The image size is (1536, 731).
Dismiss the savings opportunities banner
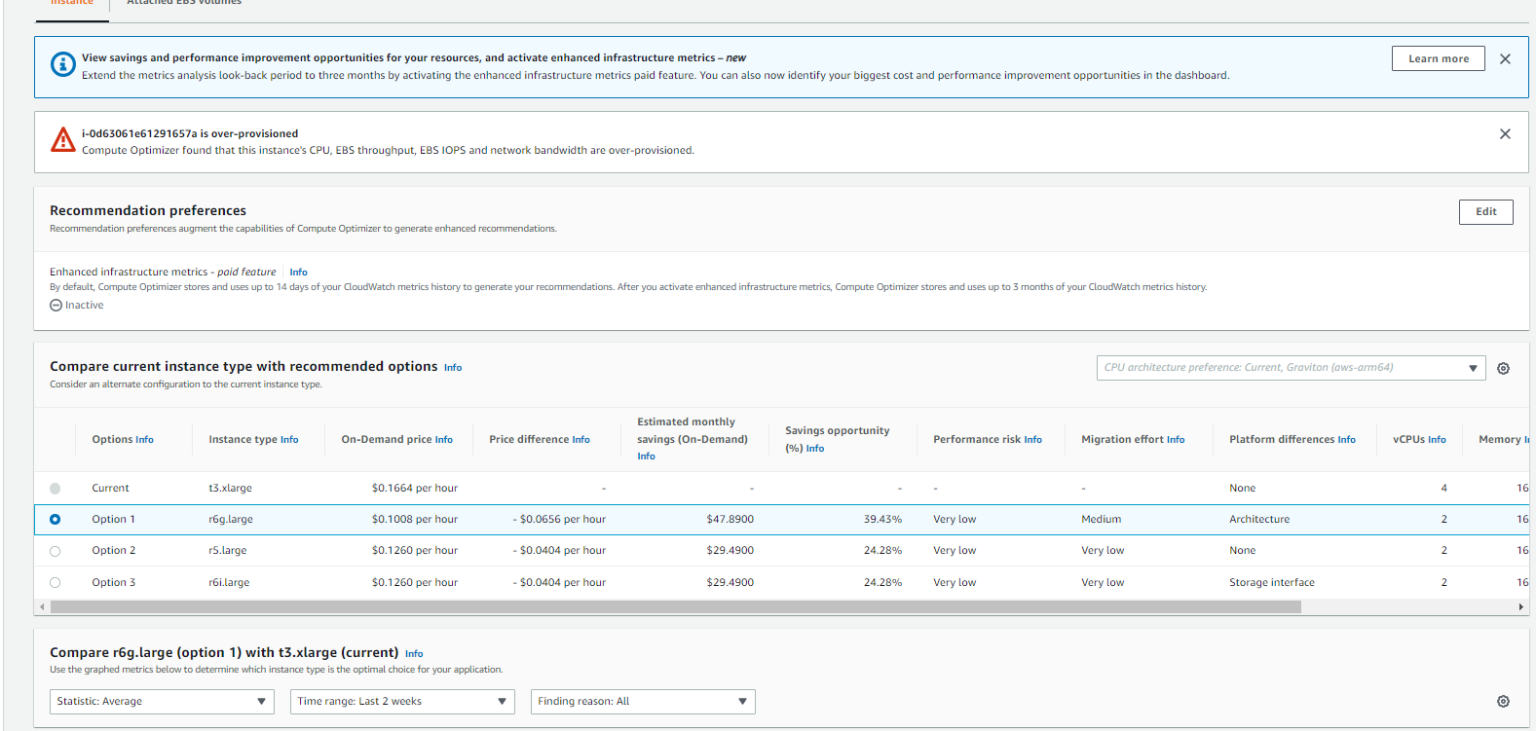click(1505, 58)
